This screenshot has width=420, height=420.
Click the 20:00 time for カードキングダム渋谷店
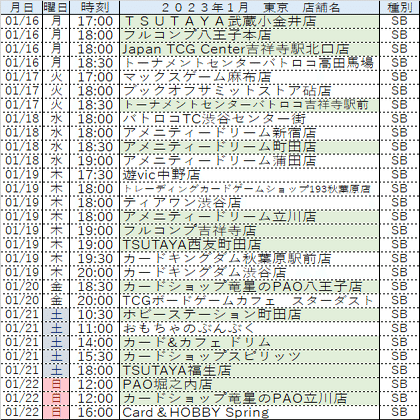[95, 273]
